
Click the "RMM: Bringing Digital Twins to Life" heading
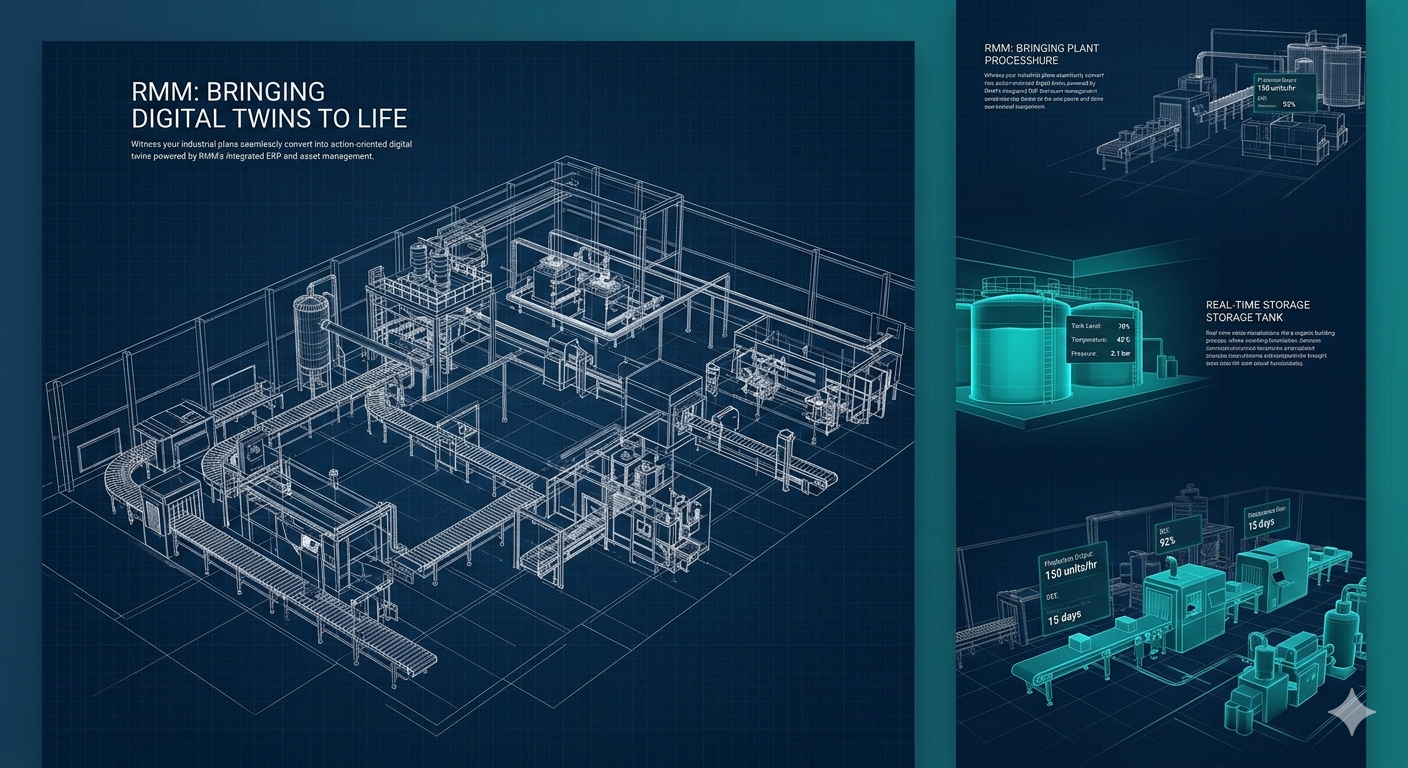(269, 104)
